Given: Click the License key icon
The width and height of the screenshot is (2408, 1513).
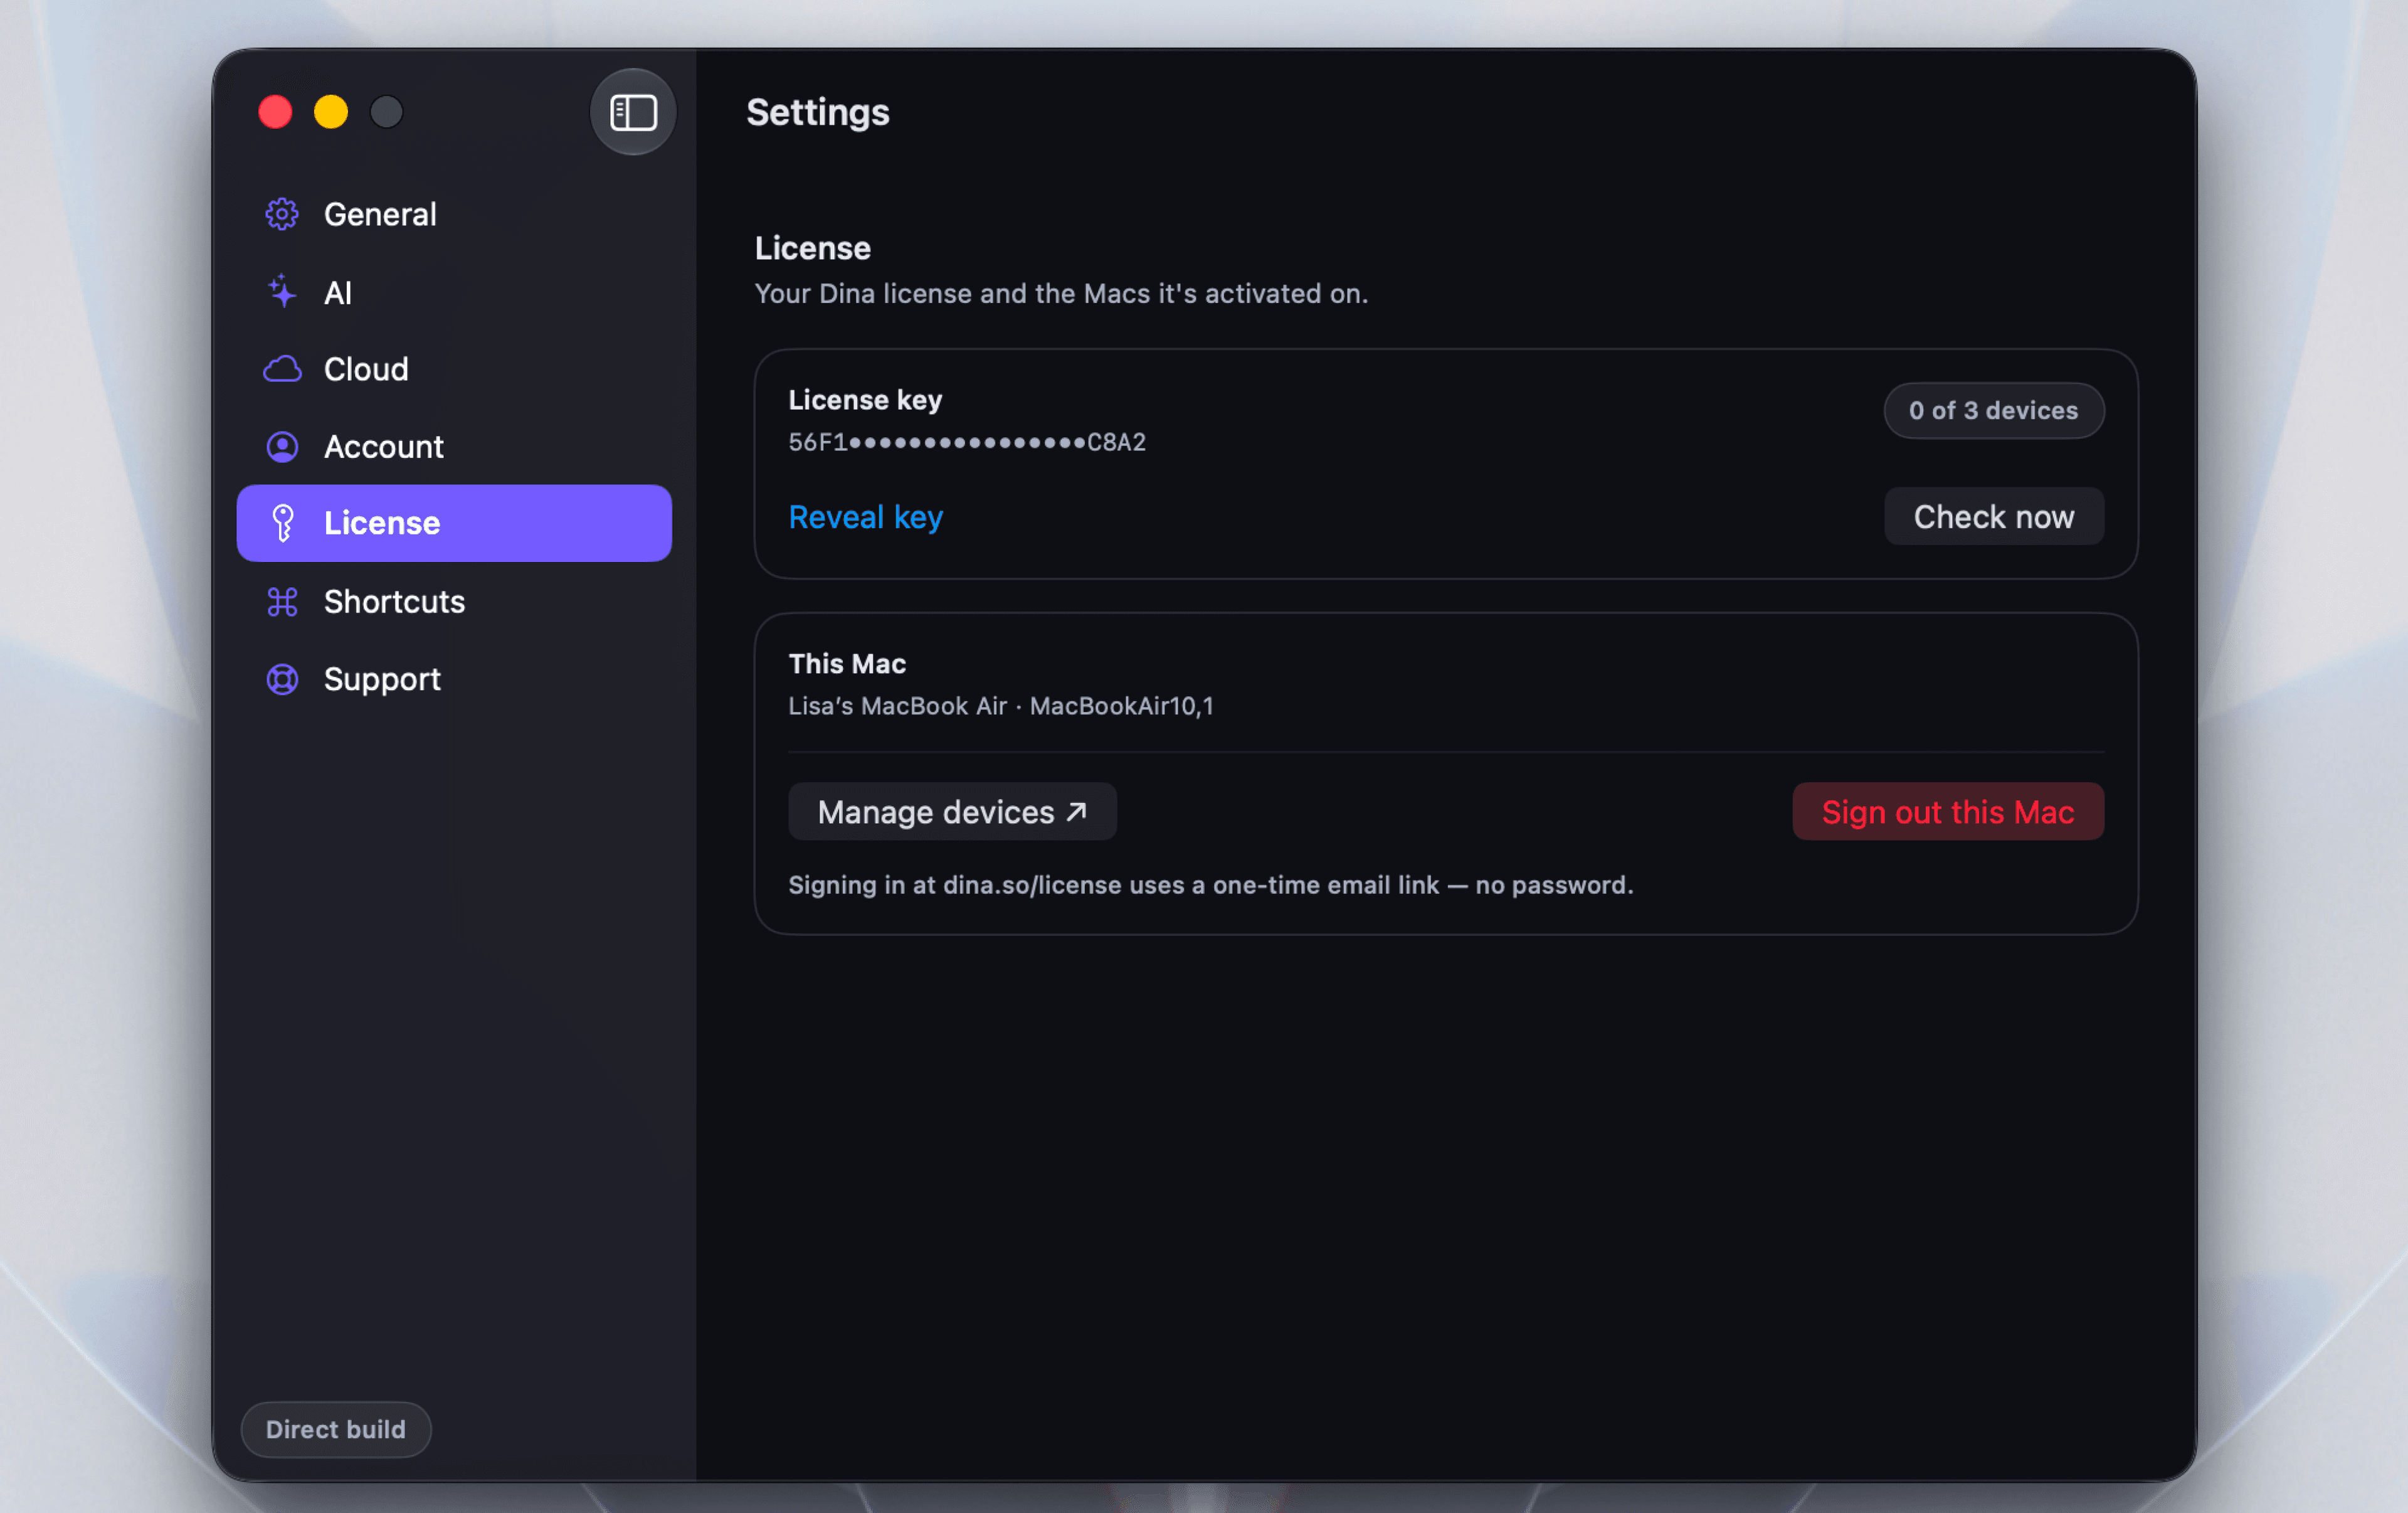Looking at the screenshot, I should pyautogui.click(x=283, y=523).
